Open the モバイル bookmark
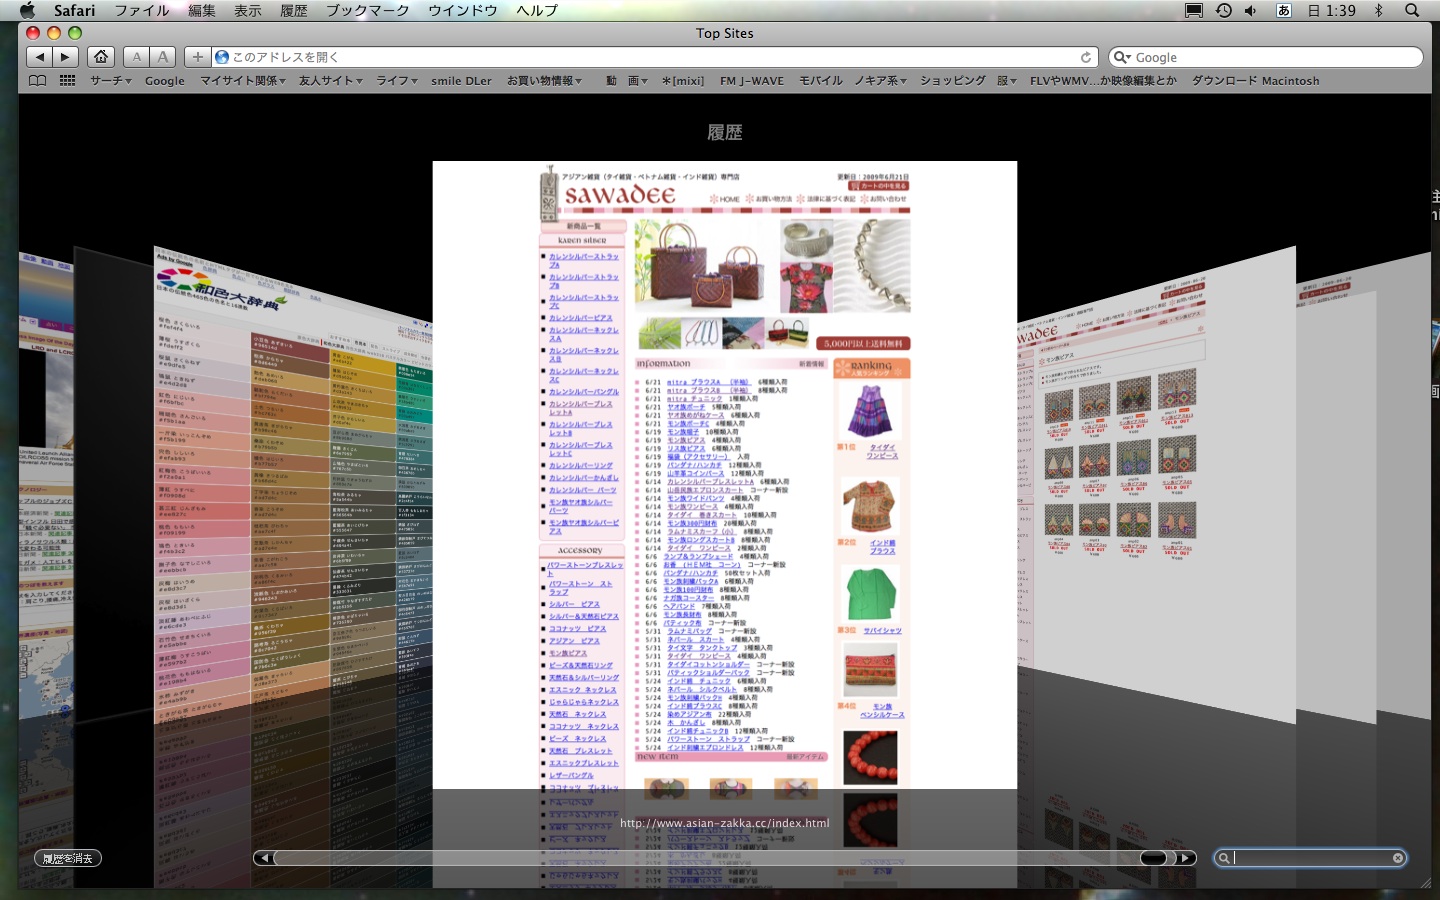This screenshot has height=900, width=1440. pyautogui.click(x=821, y=81)
